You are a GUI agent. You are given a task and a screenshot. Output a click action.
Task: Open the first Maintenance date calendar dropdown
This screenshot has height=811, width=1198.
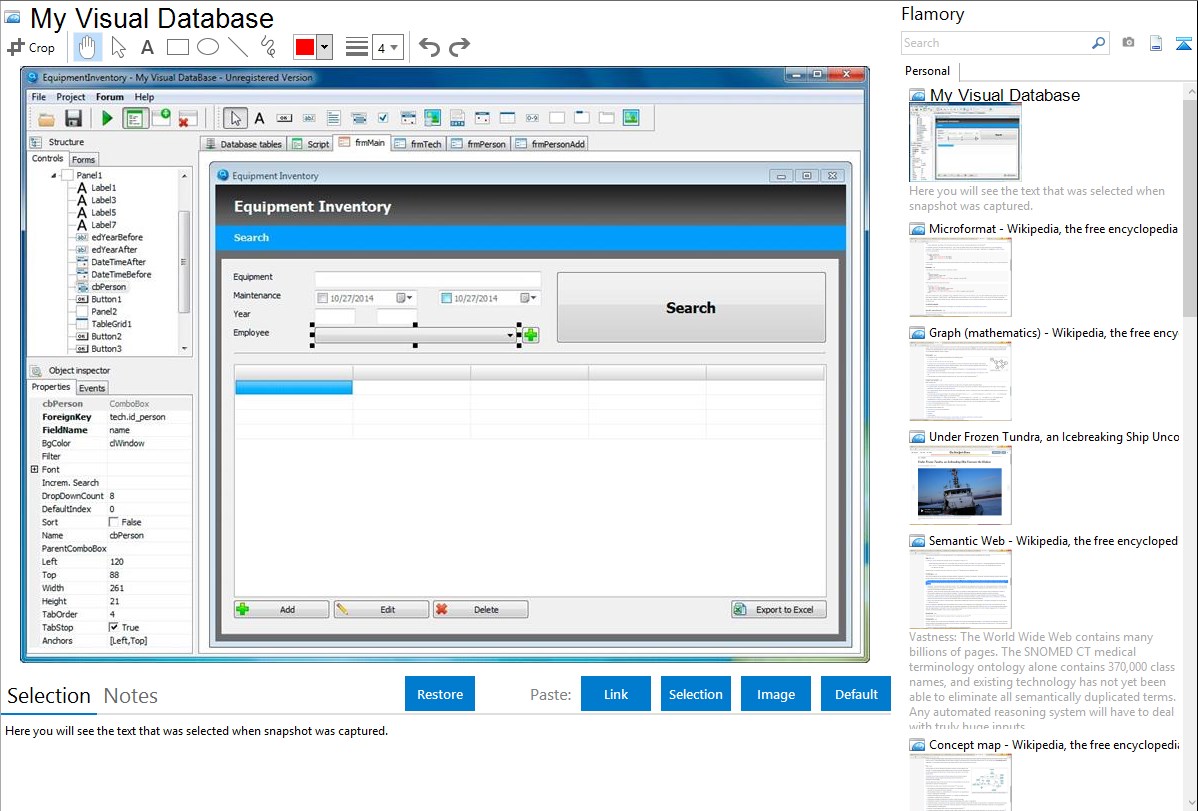pyautogui.click(x=404, y=298)
